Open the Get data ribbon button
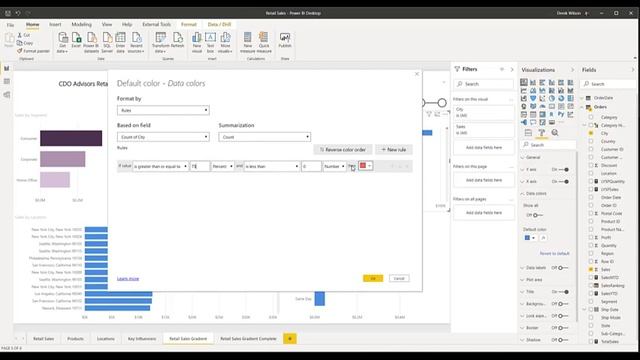 click(x=62, y=42)
